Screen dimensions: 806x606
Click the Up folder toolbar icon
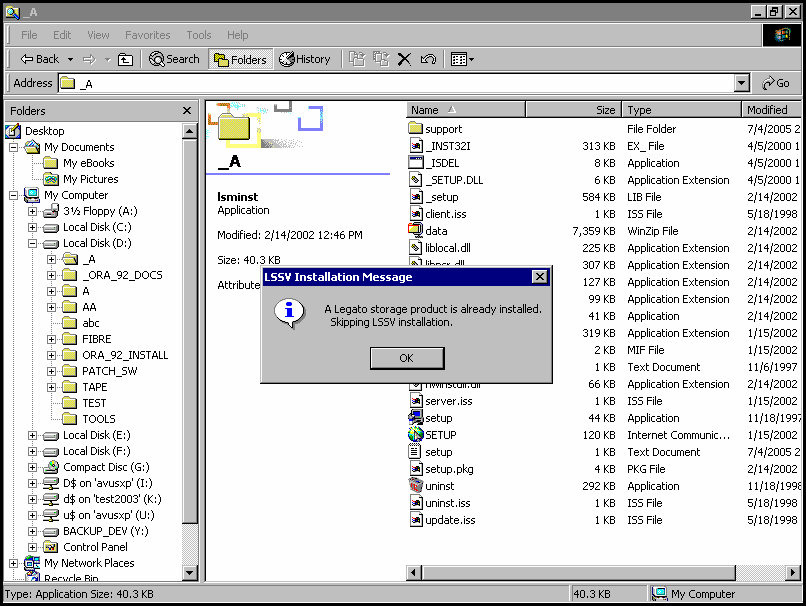click(x=125, y=60)
